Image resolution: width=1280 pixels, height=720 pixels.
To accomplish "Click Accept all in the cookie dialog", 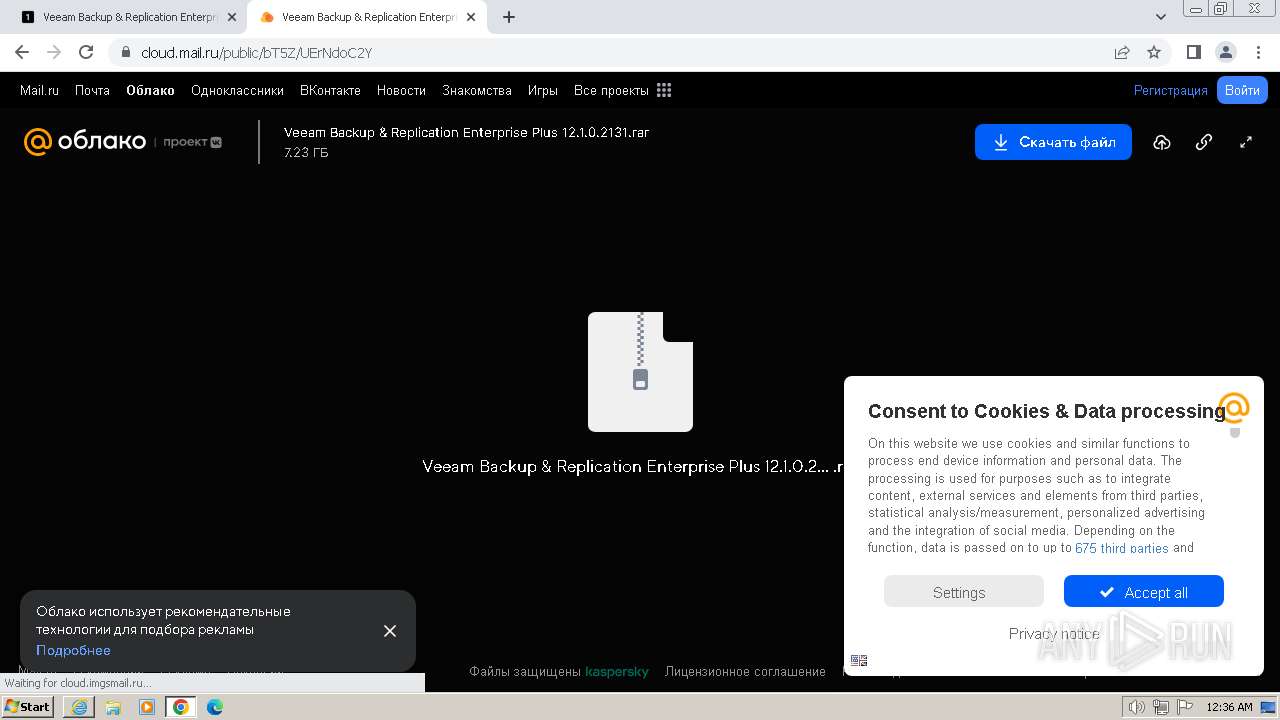I will [1143, 591].
